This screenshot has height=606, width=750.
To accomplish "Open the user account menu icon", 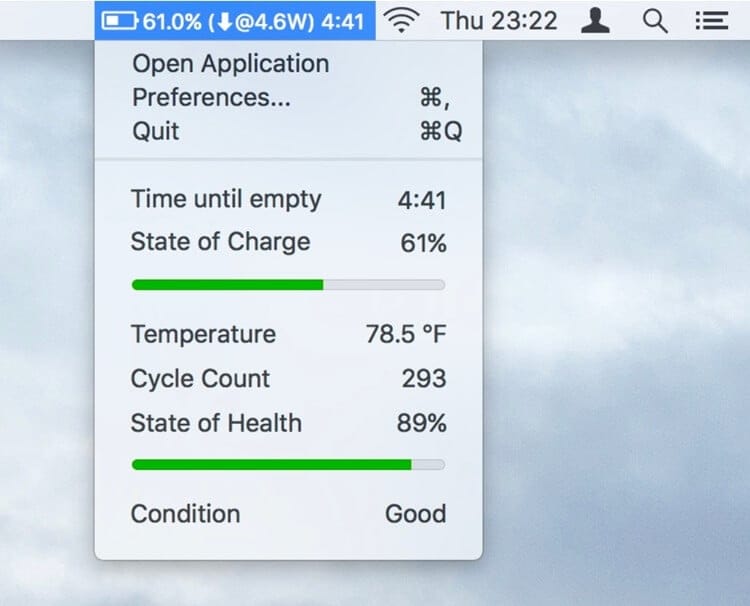I will pyautogui.click(x=596, y=21).
